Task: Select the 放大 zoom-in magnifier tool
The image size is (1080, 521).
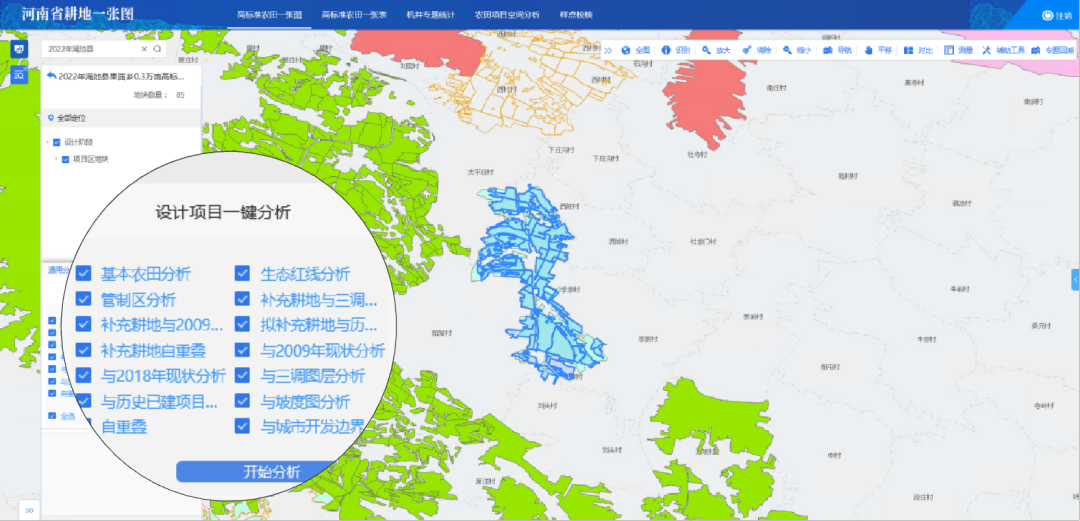Action: pyautogui.click(x=706, y=50)
